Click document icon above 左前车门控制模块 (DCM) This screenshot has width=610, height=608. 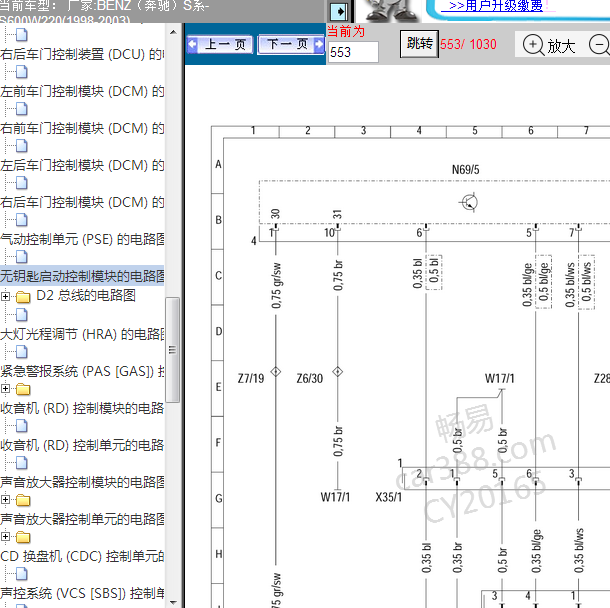point(22,72)
